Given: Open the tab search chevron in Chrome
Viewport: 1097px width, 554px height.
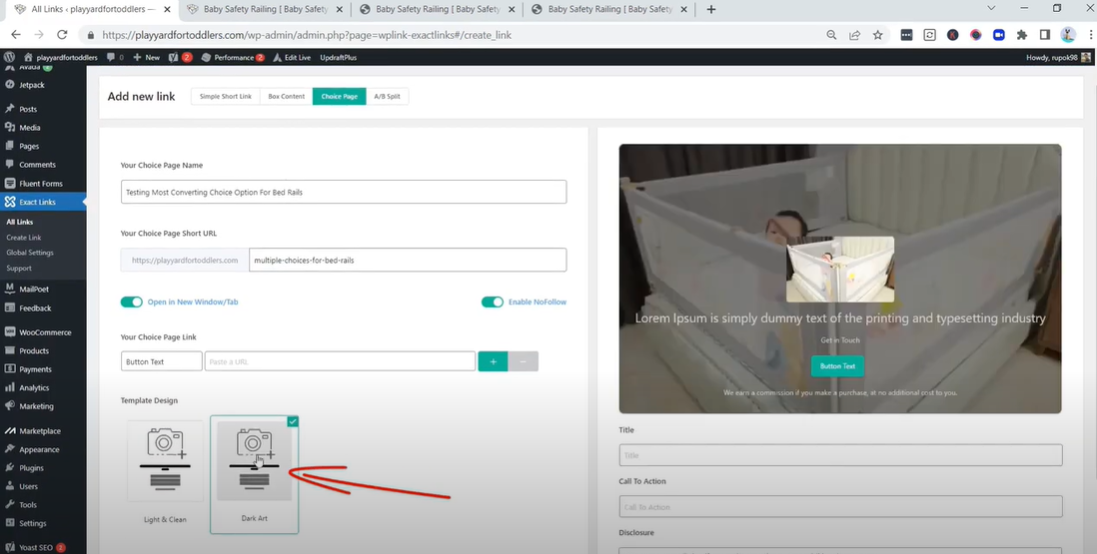Looking at the screenshot, I should (x=991, y=9).
